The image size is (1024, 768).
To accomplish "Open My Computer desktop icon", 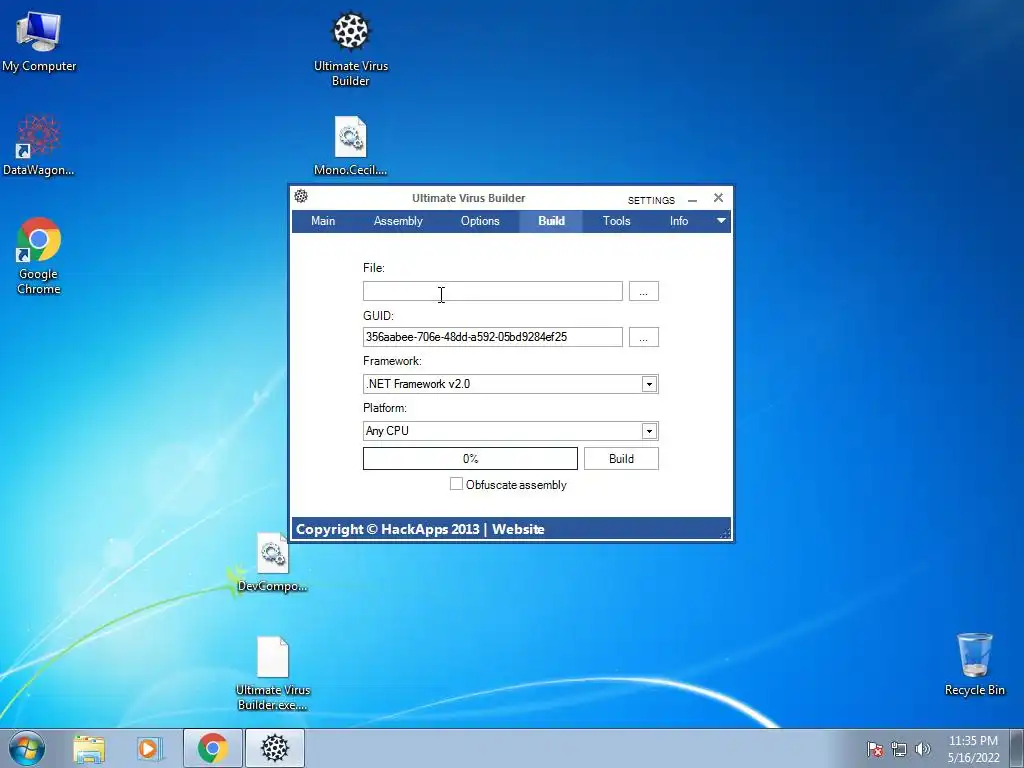I will click(x=39, y=39).
